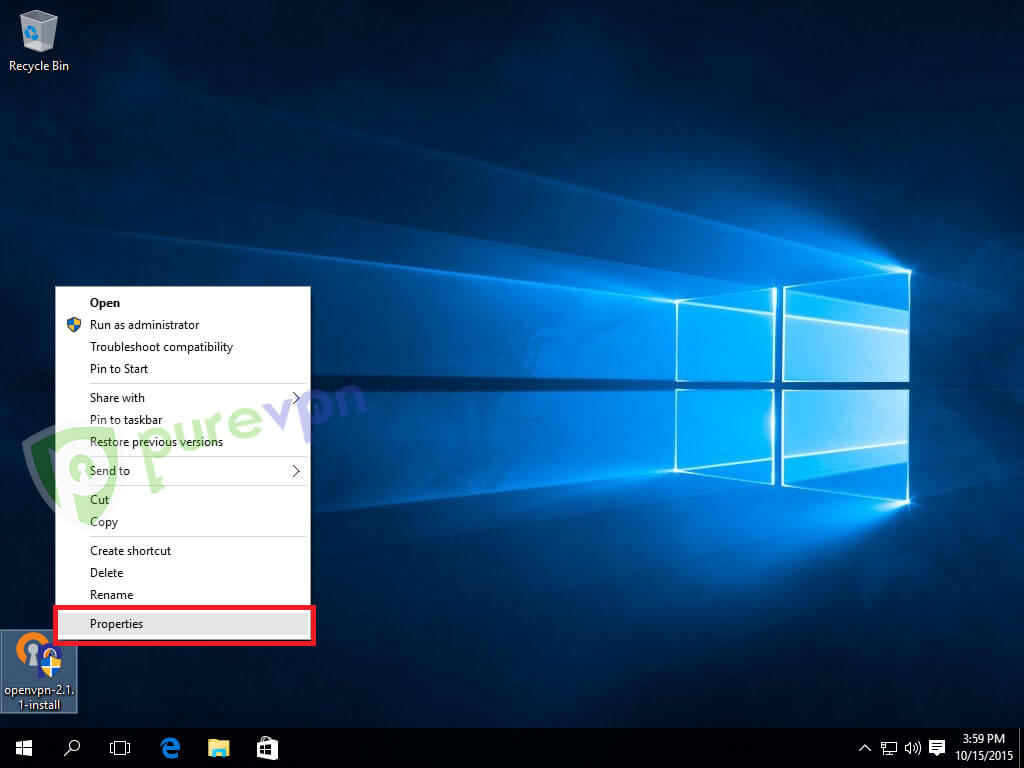Choose Copy from the context menu

[183, 522]
